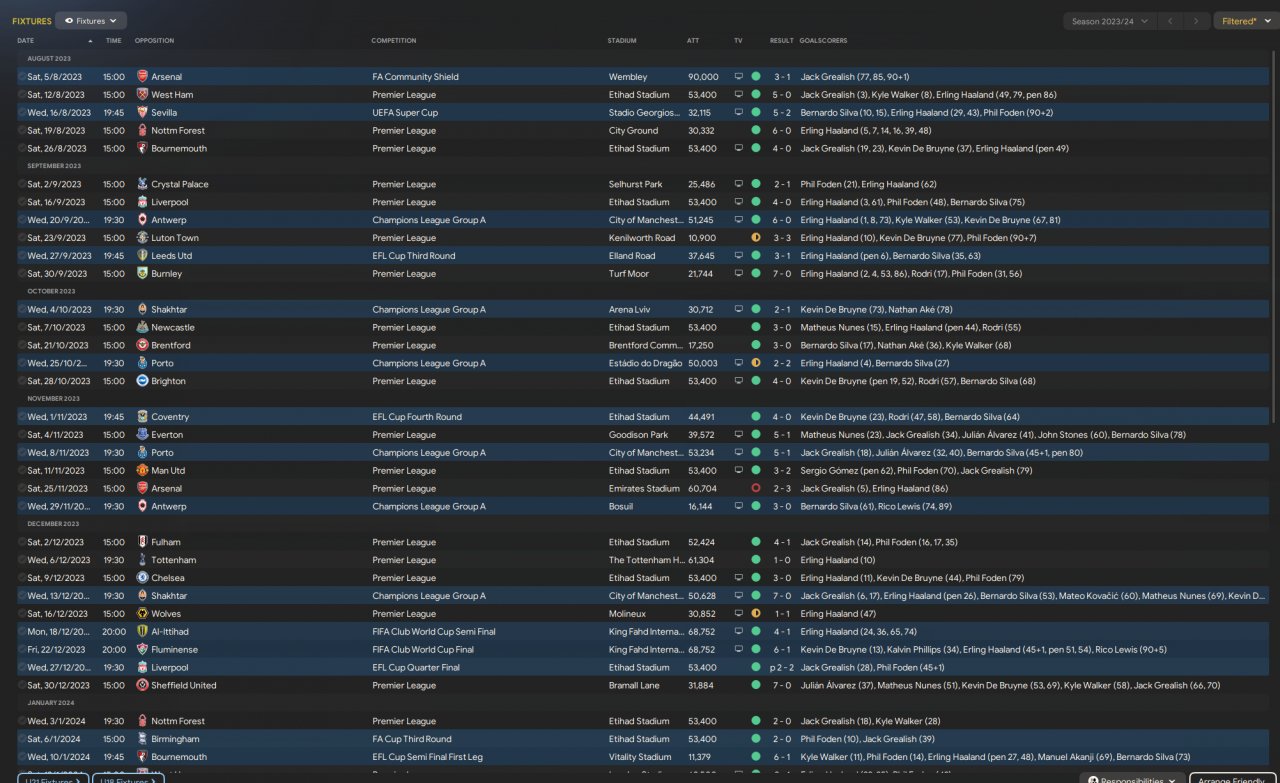Sort fixtures by the Date column header
Screen dimensions: 1280x783
(25, 41)
